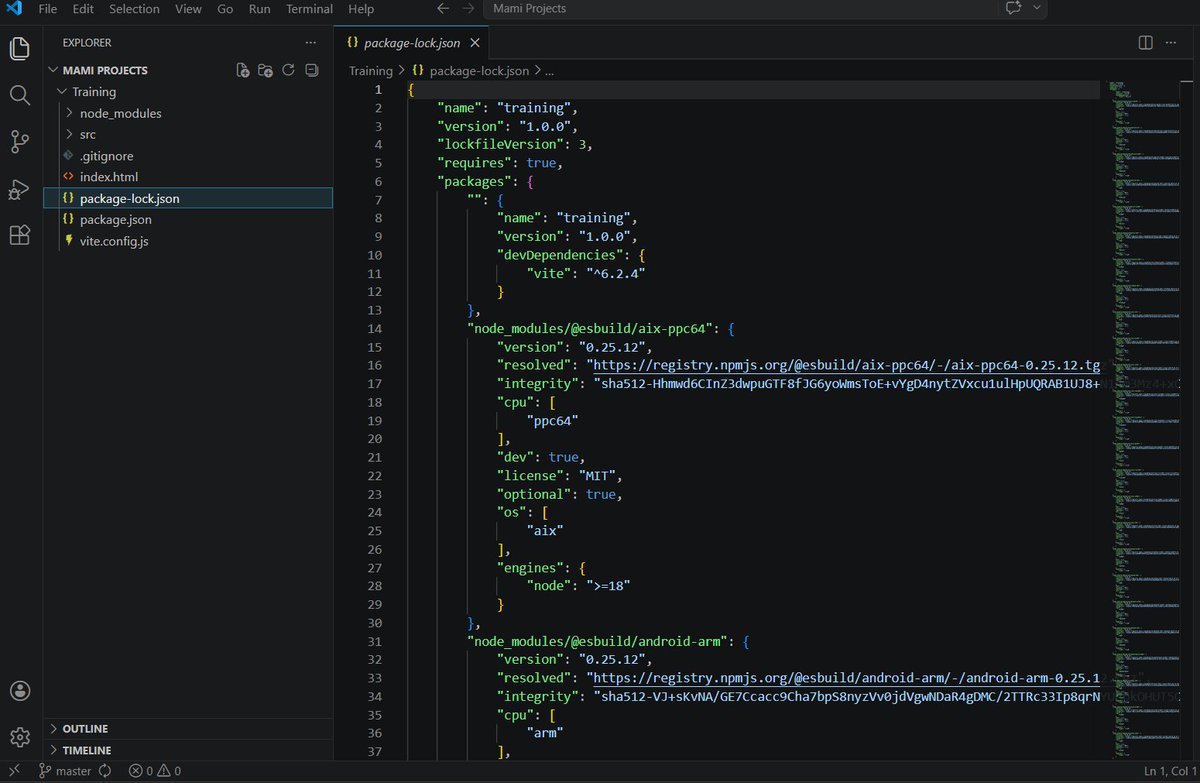Click the Mami Projects search box
The width and height of the screenshot is (1200, 783).
pyautogui.click(x=741, y=9)
